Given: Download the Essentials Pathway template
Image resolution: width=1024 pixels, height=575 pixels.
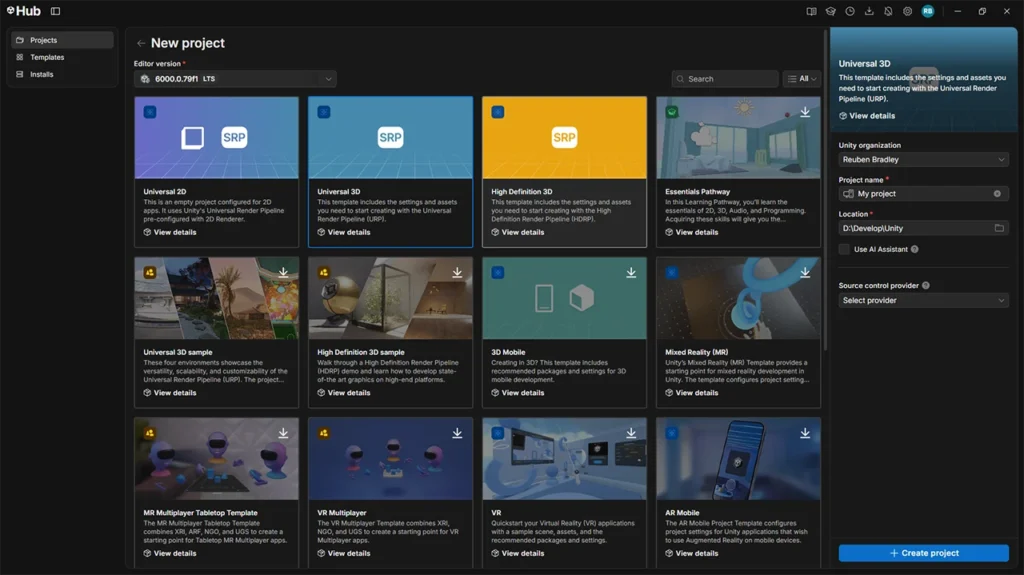Looking at the screenshot, I should click(x=805, y=112).
